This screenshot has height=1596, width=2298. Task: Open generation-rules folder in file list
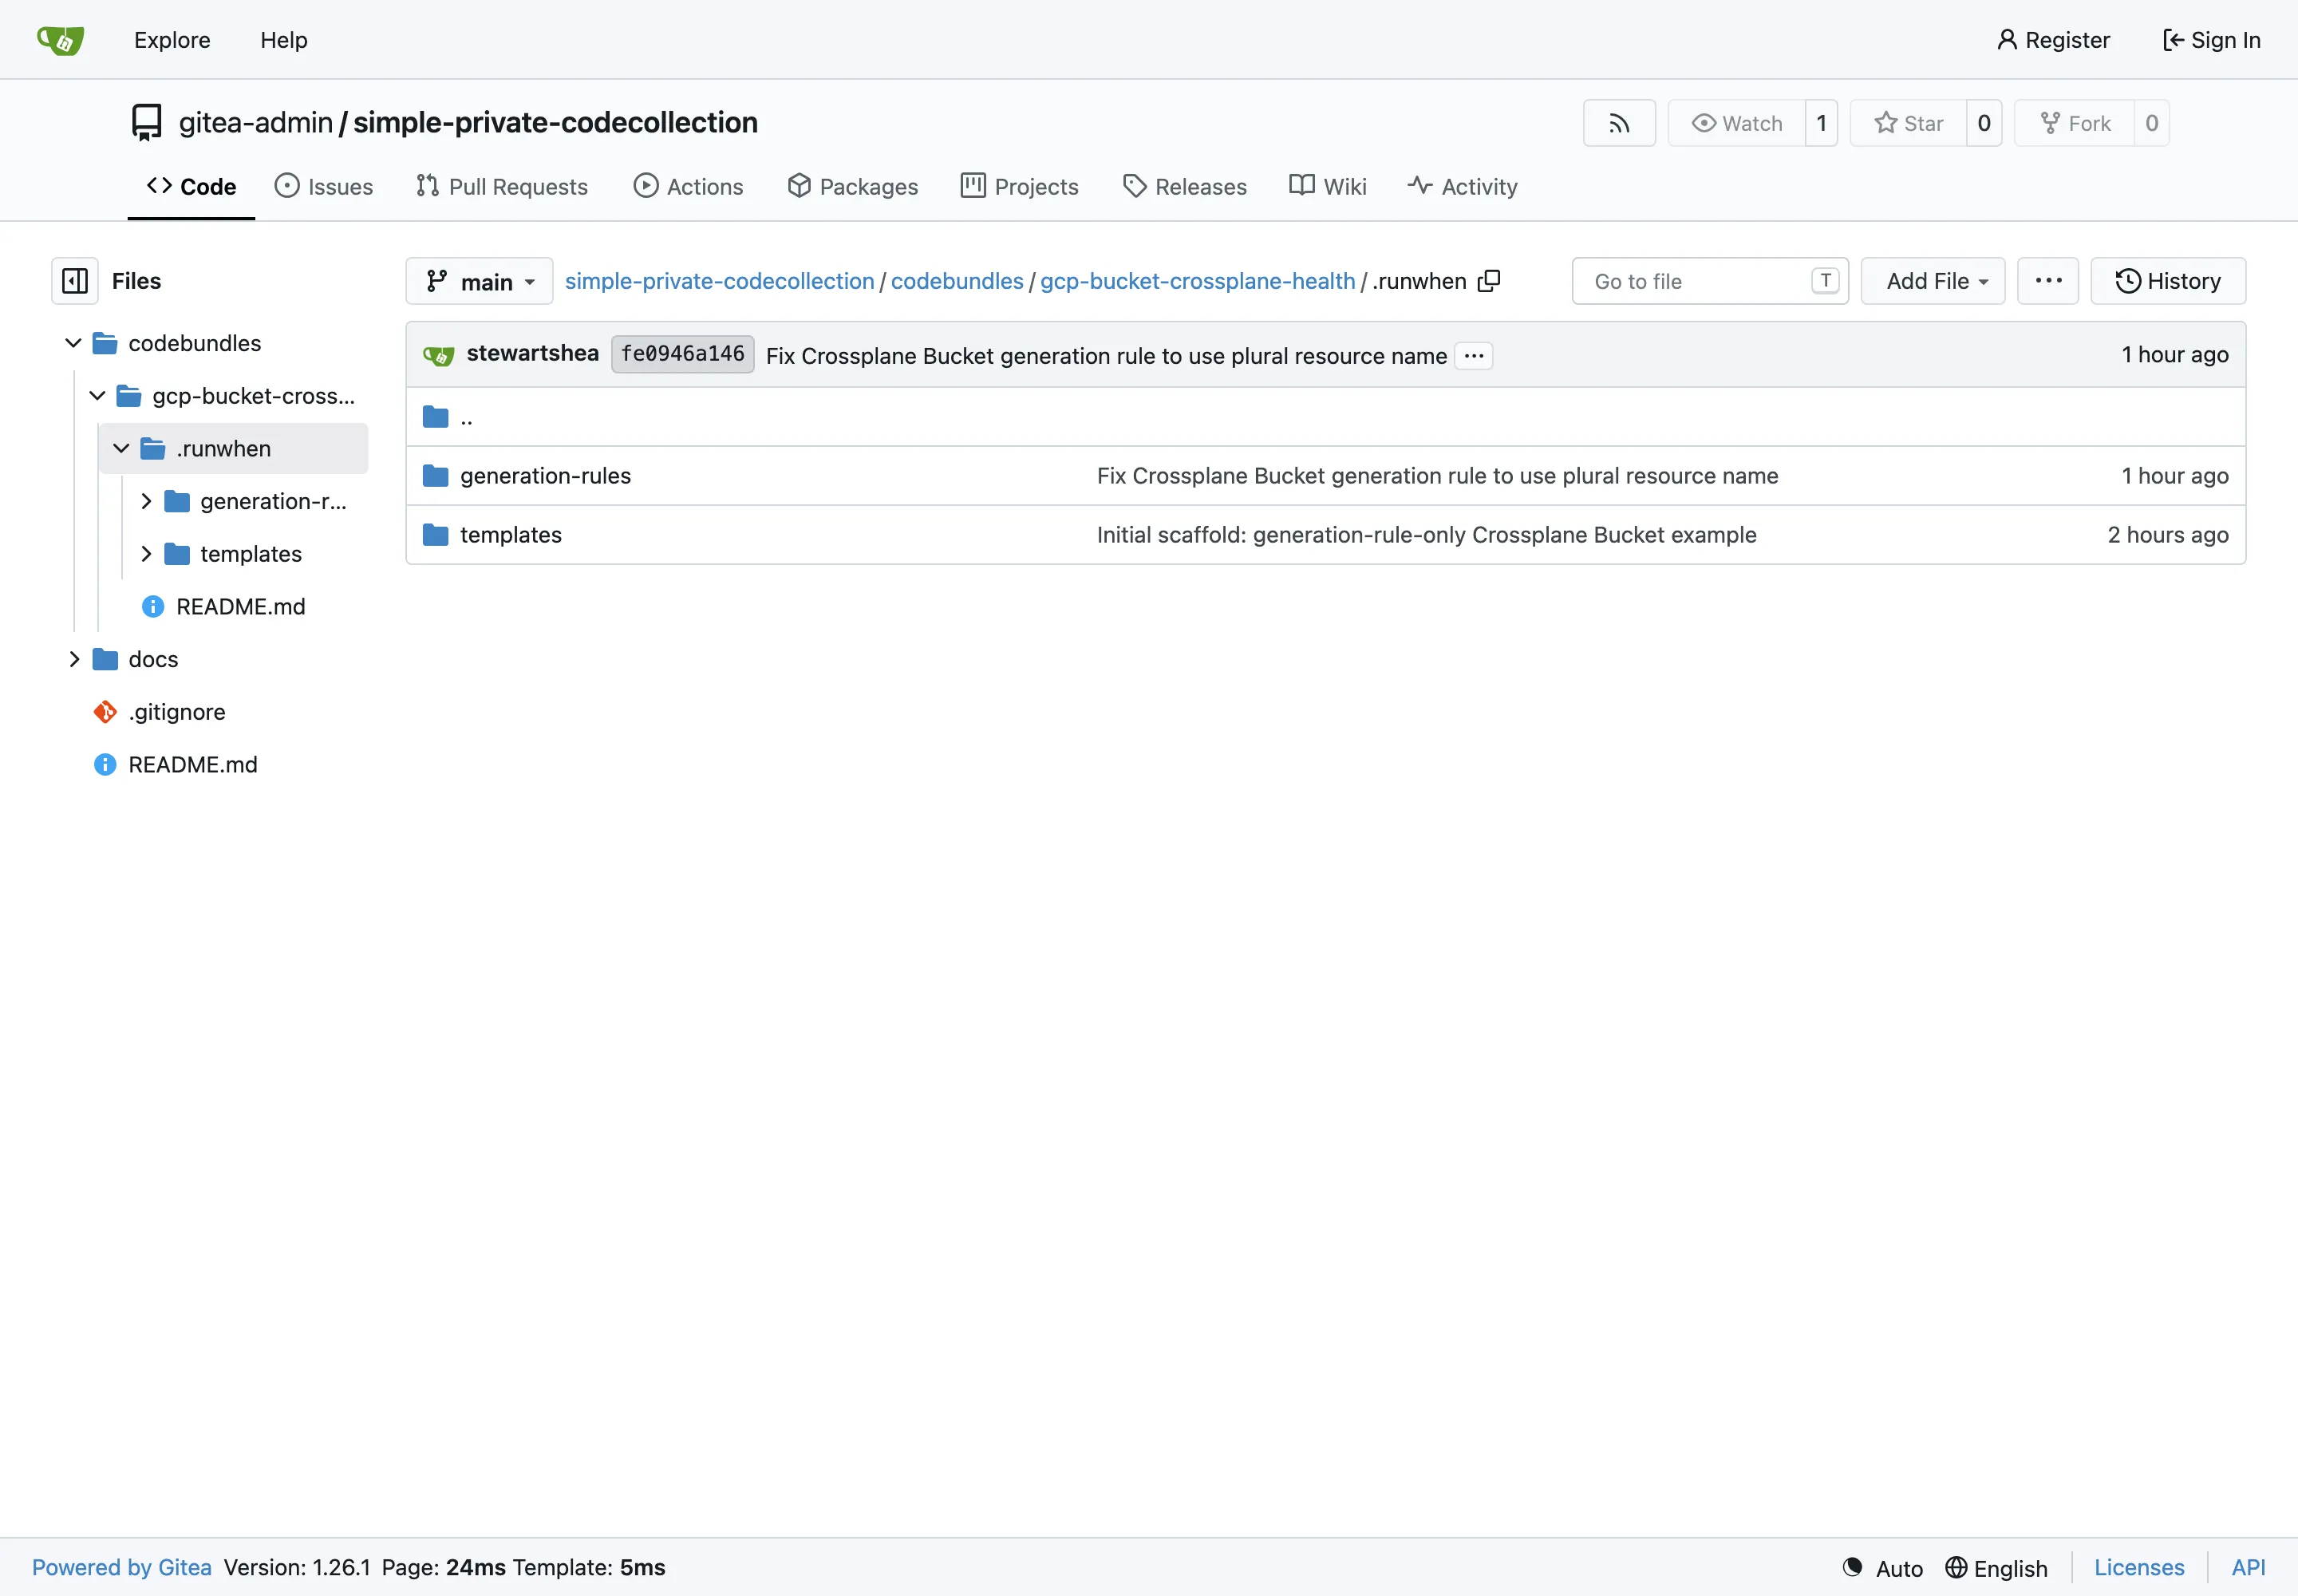546,476
